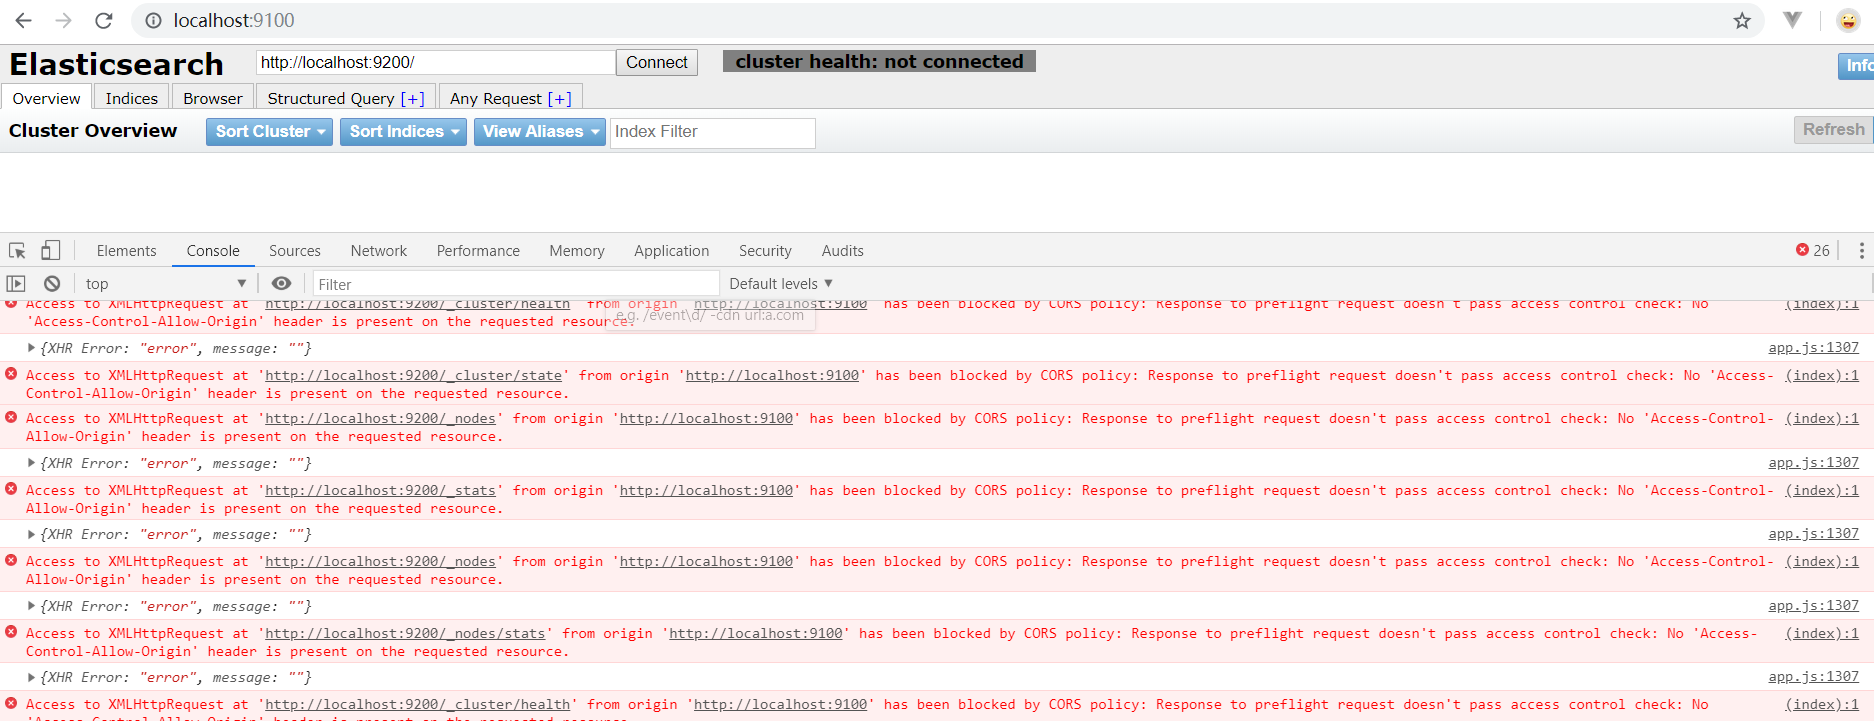Select the DevTools Memory tab

pos(577,251)
